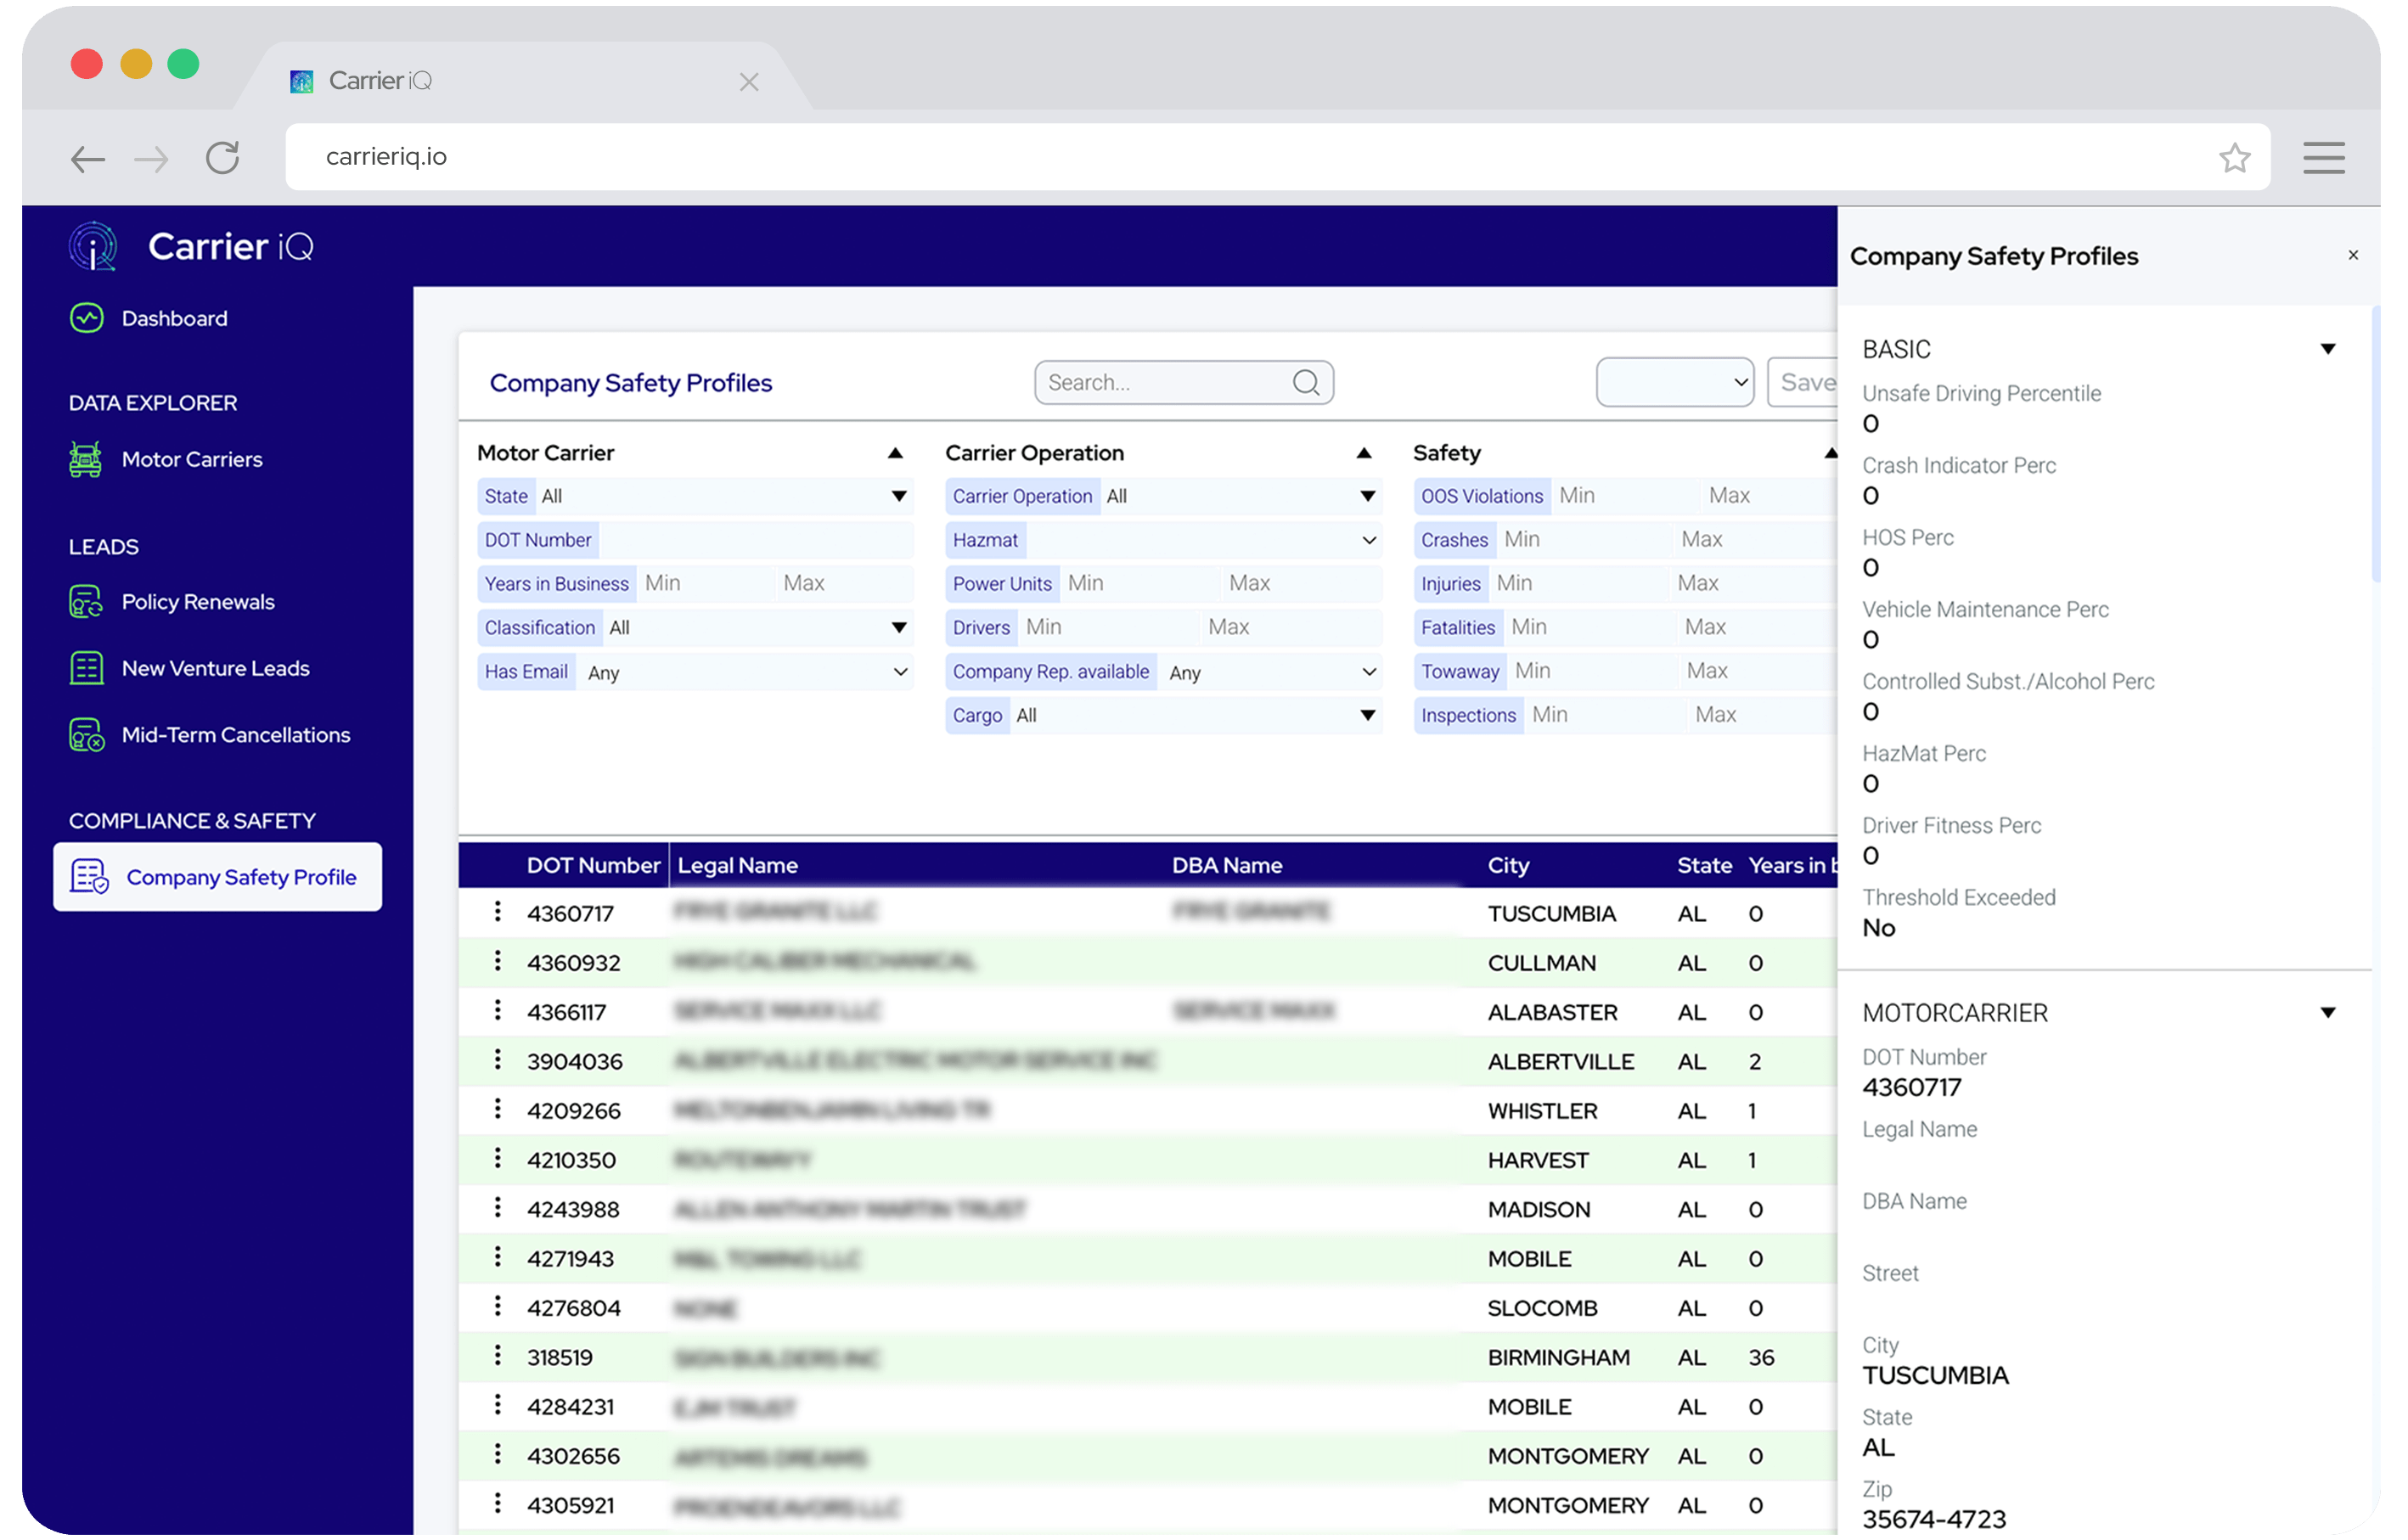Open the State filter dropdown
This screenshot has width=2408, height=1540.
pos(898,496)
